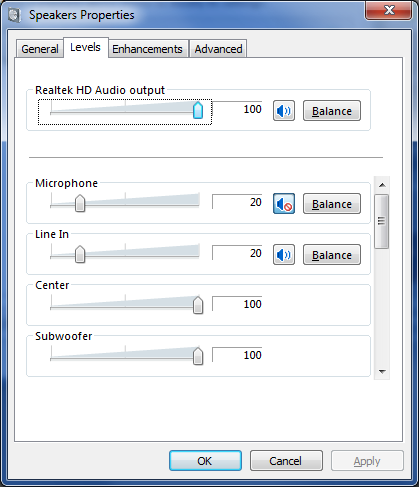Confirm settings with the OK button
The height and width of the screenshot is (487, 419).
point(205,461)
